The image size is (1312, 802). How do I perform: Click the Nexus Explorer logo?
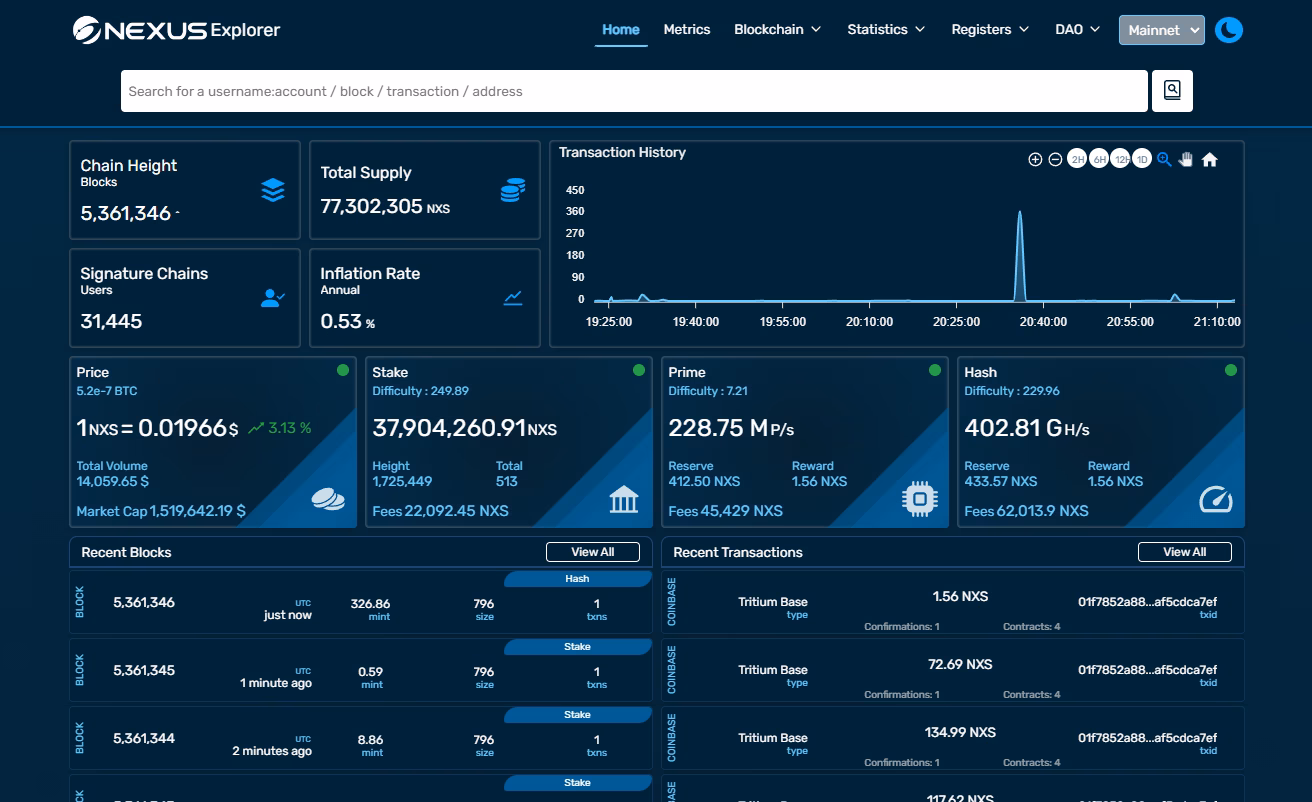coord(177,30)
